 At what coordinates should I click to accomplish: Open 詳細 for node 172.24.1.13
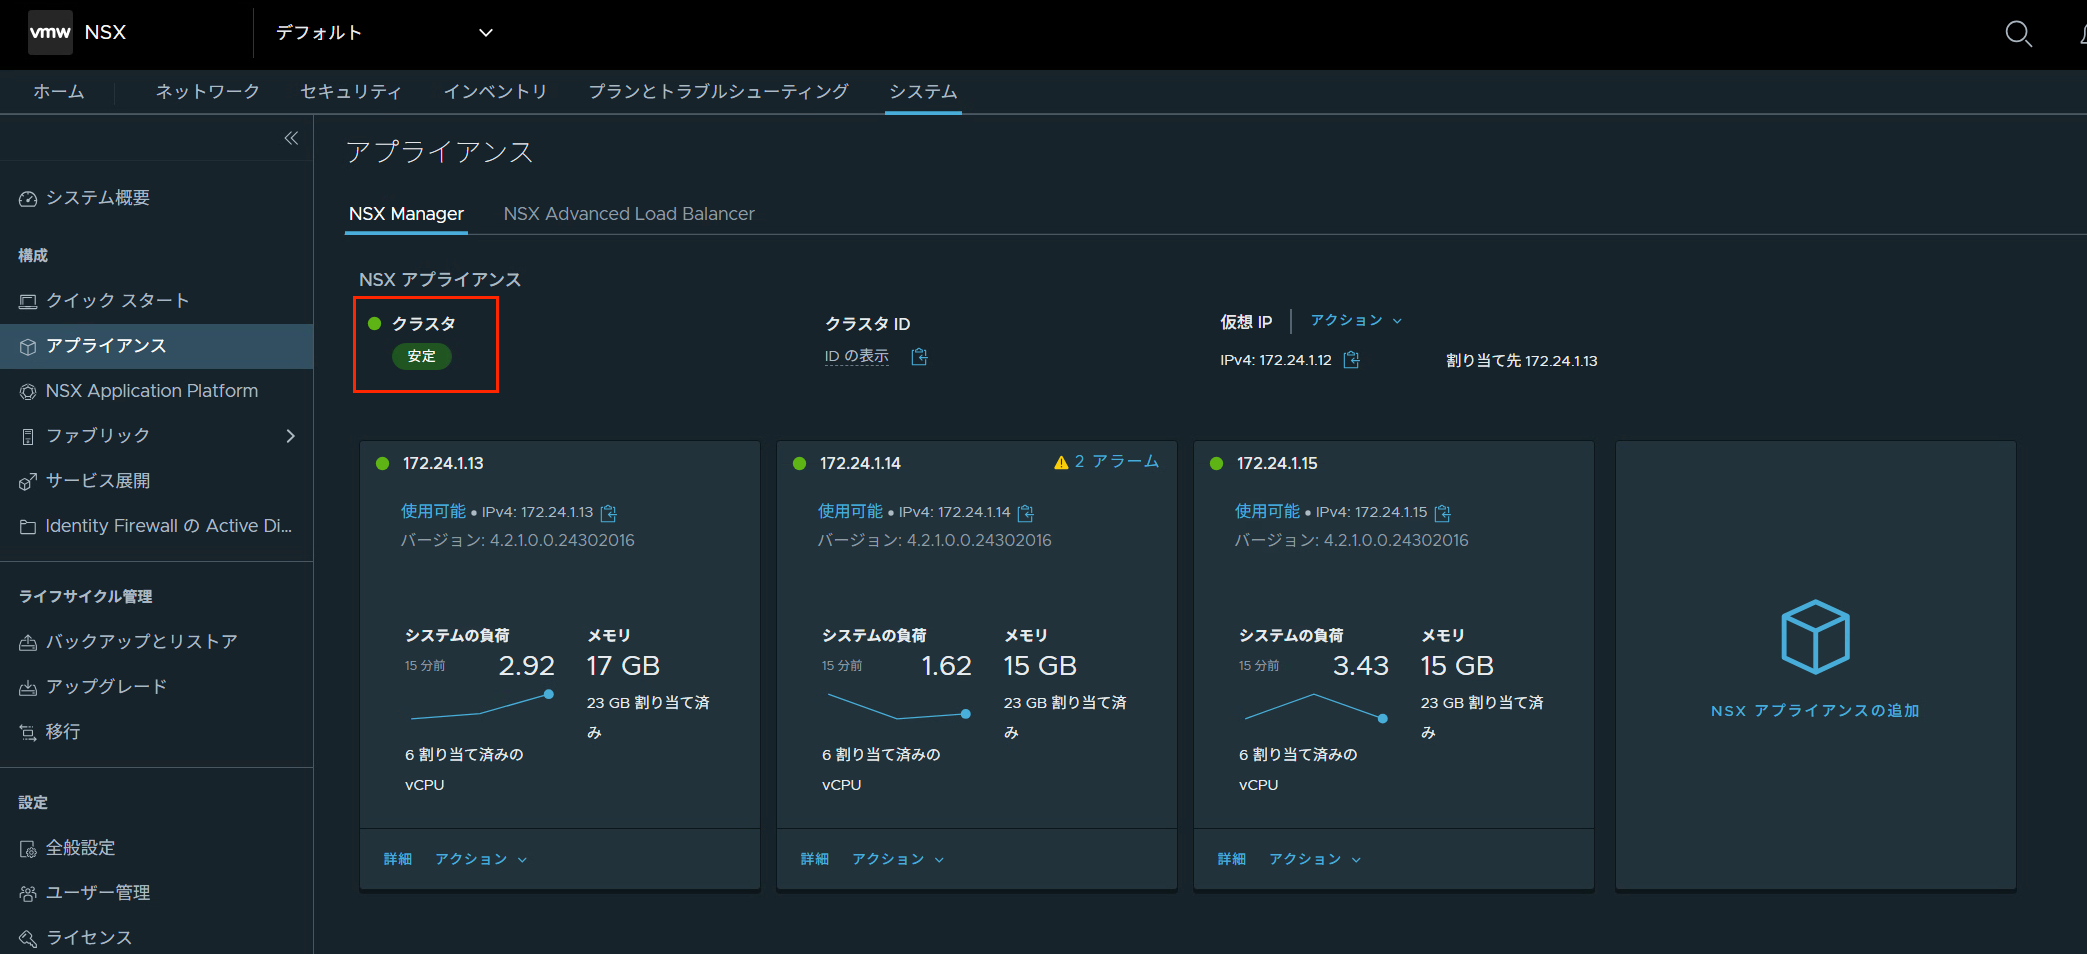[397, 859]
